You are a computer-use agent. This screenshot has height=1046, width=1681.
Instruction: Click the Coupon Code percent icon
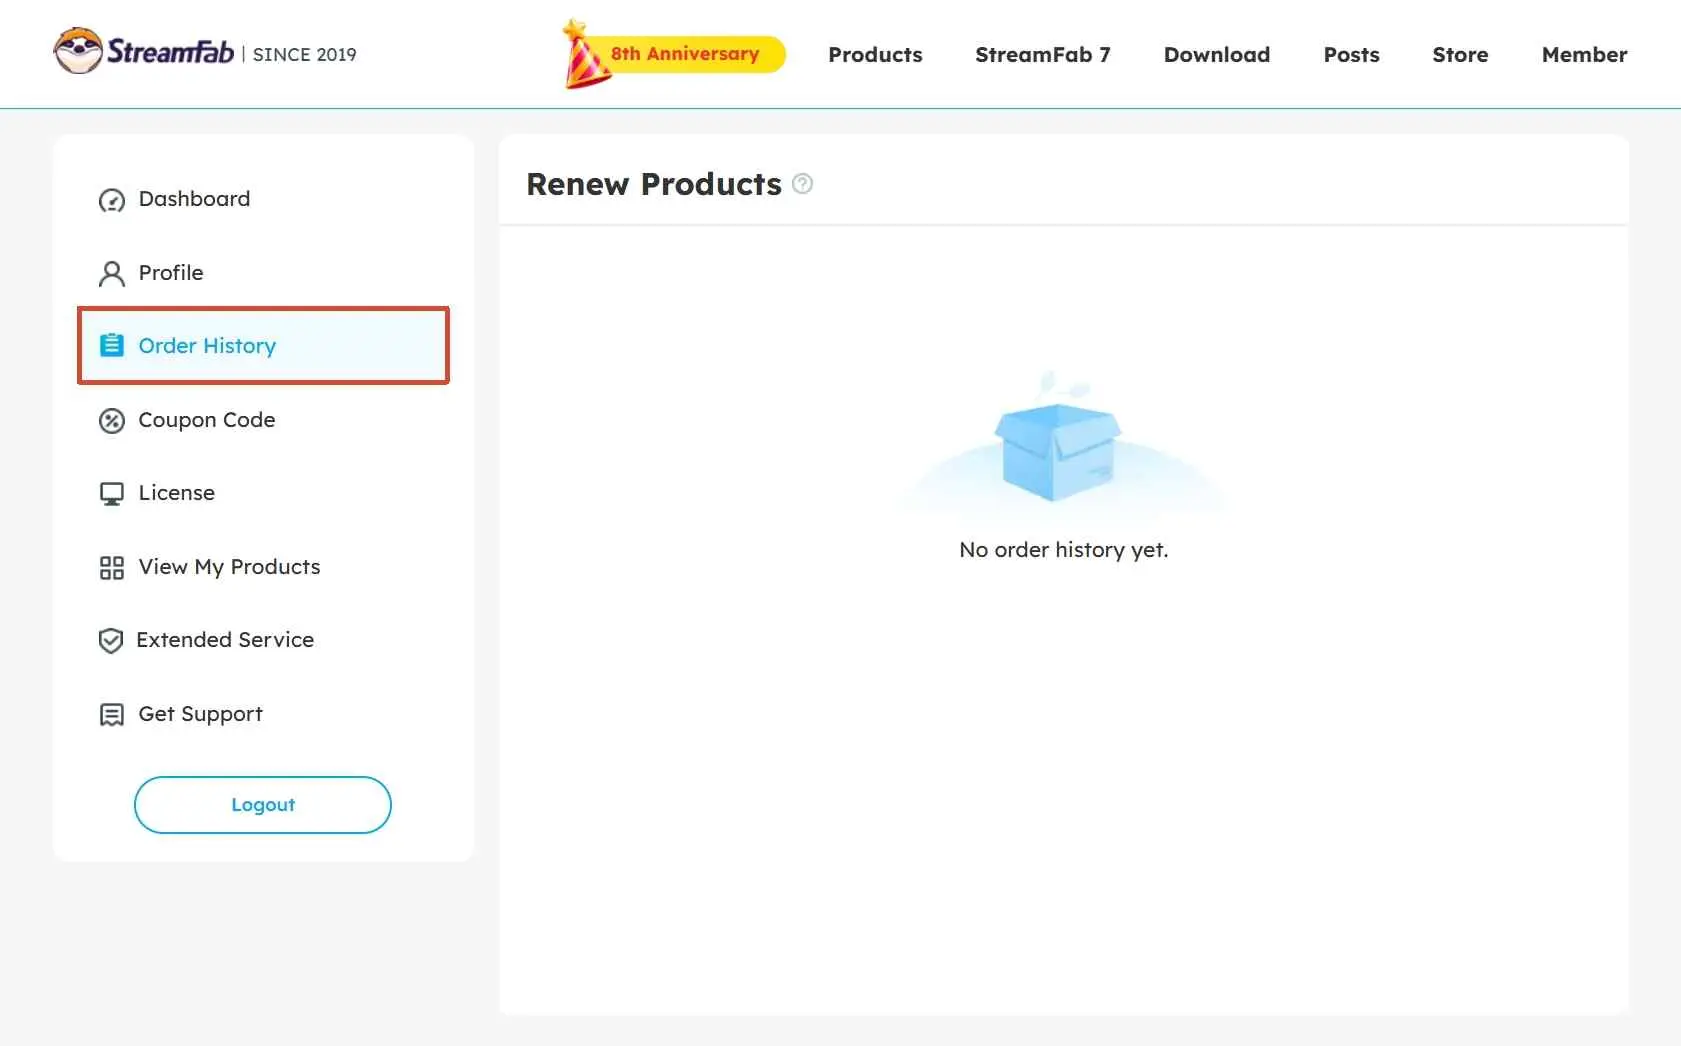click(x=111, y=420)
